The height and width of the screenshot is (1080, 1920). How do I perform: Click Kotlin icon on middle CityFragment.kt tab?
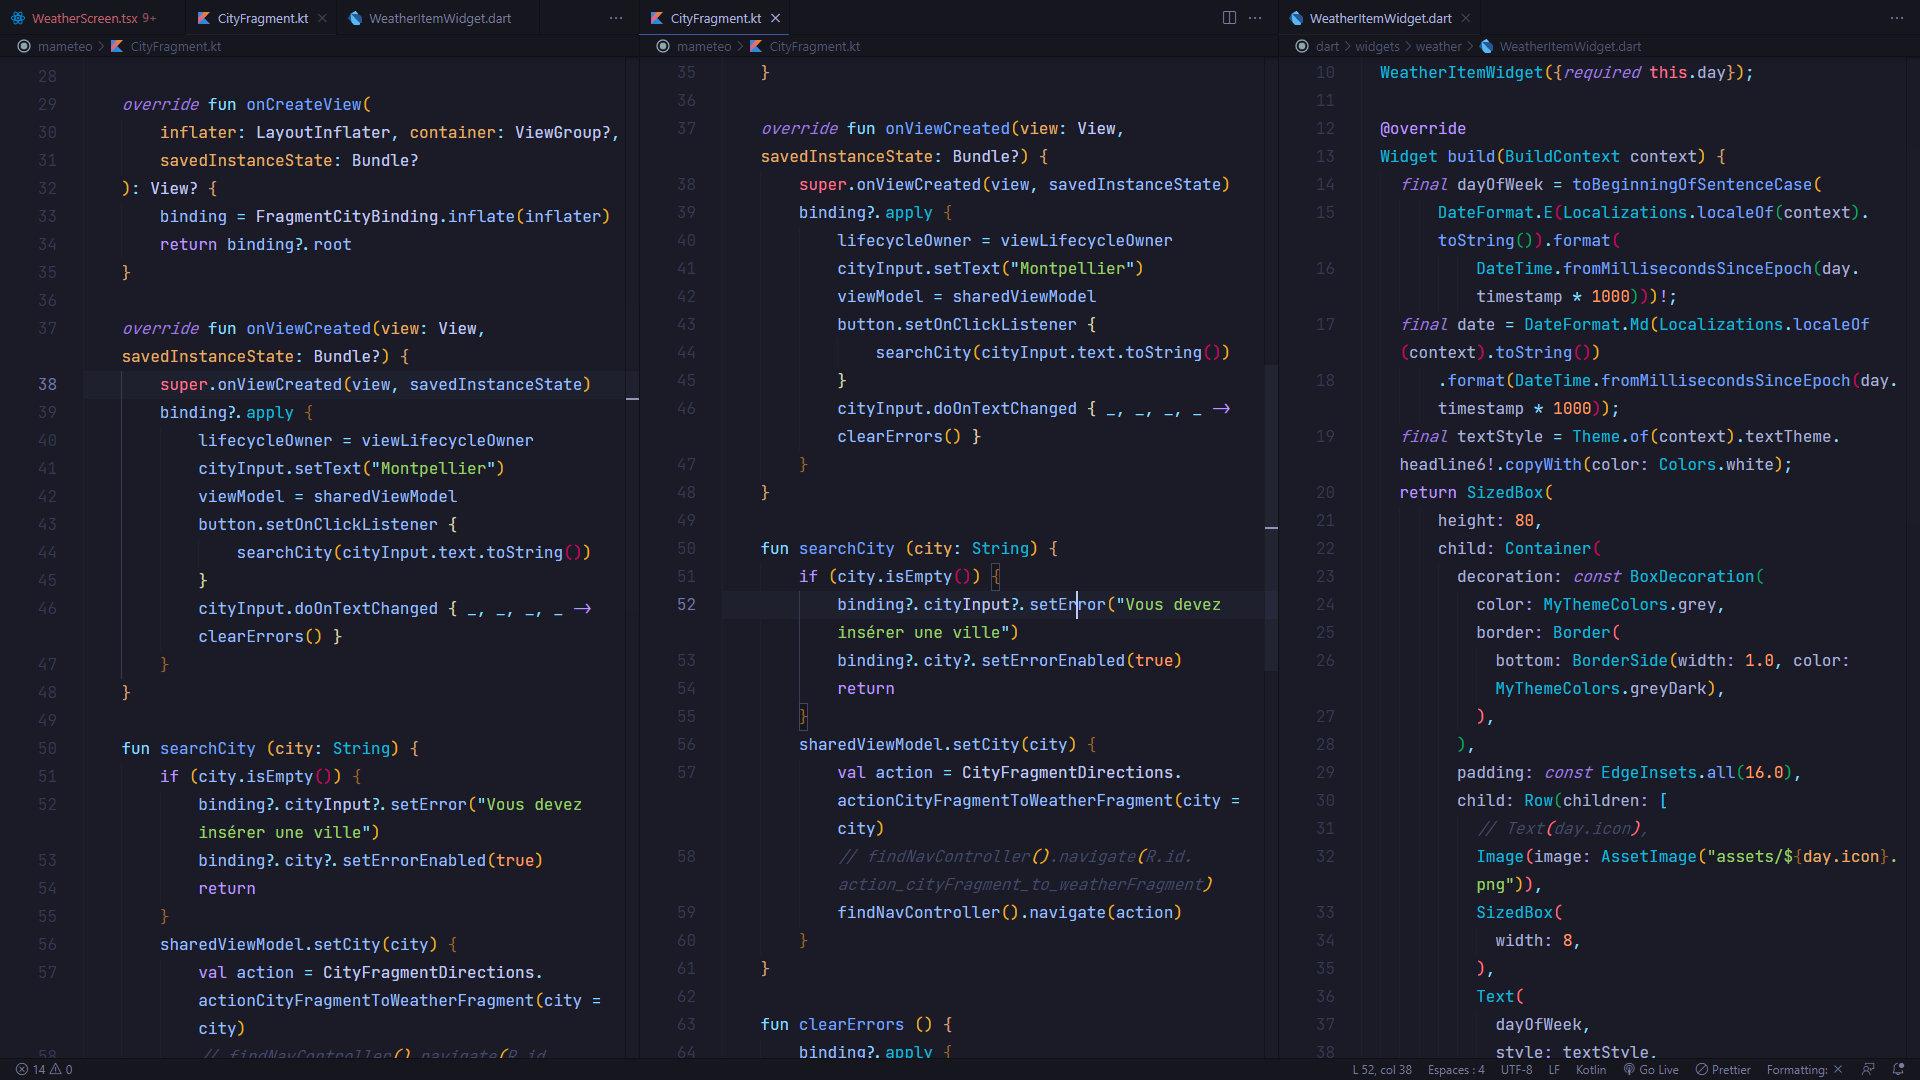pyautogui.click(x=657, y=18)
